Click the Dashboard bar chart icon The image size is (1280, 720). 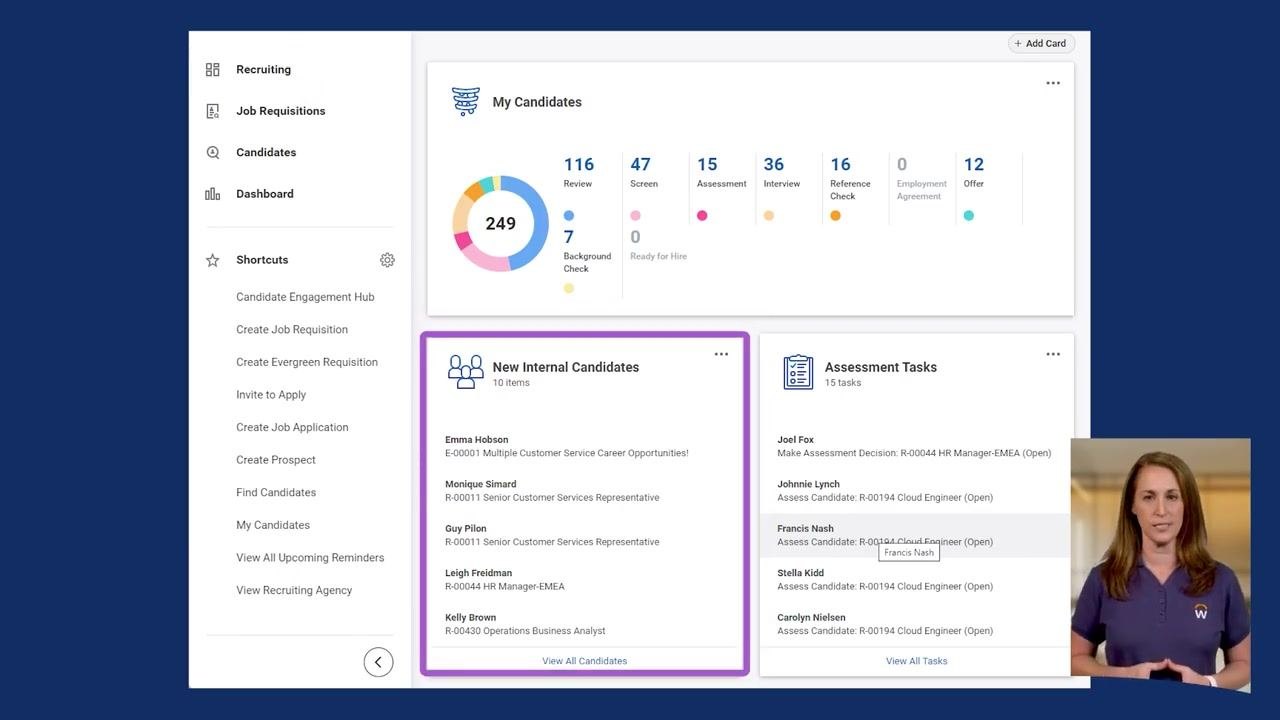pos(212,194)
